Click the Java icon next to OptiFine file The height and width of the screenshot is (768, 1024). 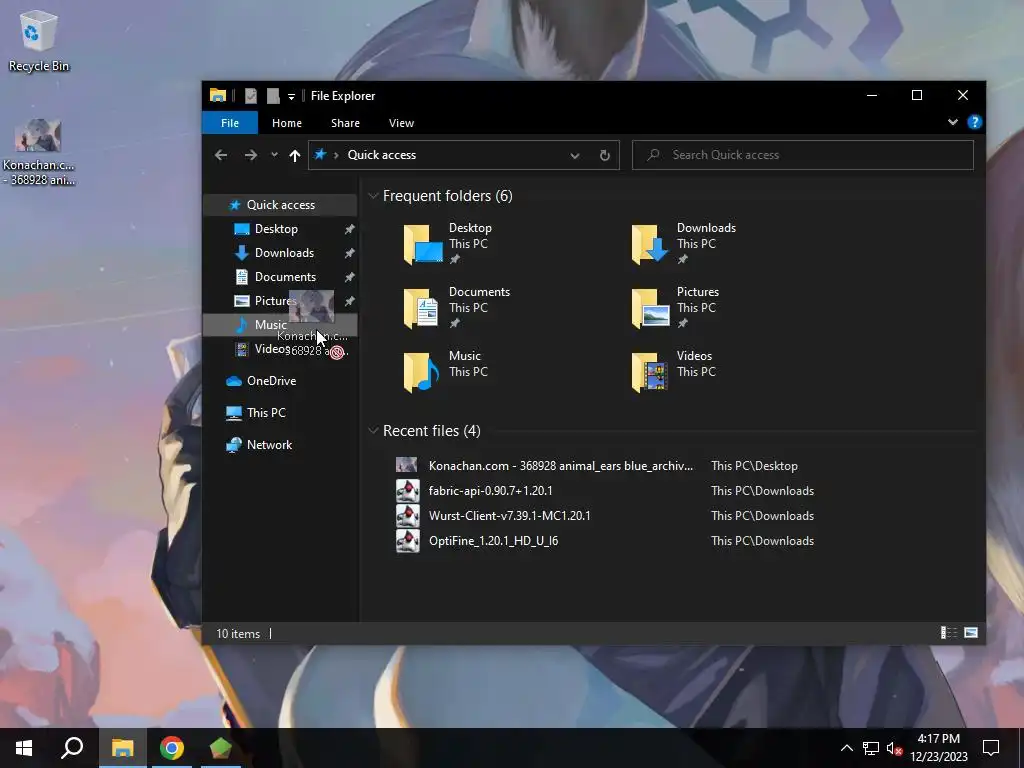click(x=408, y=541)
